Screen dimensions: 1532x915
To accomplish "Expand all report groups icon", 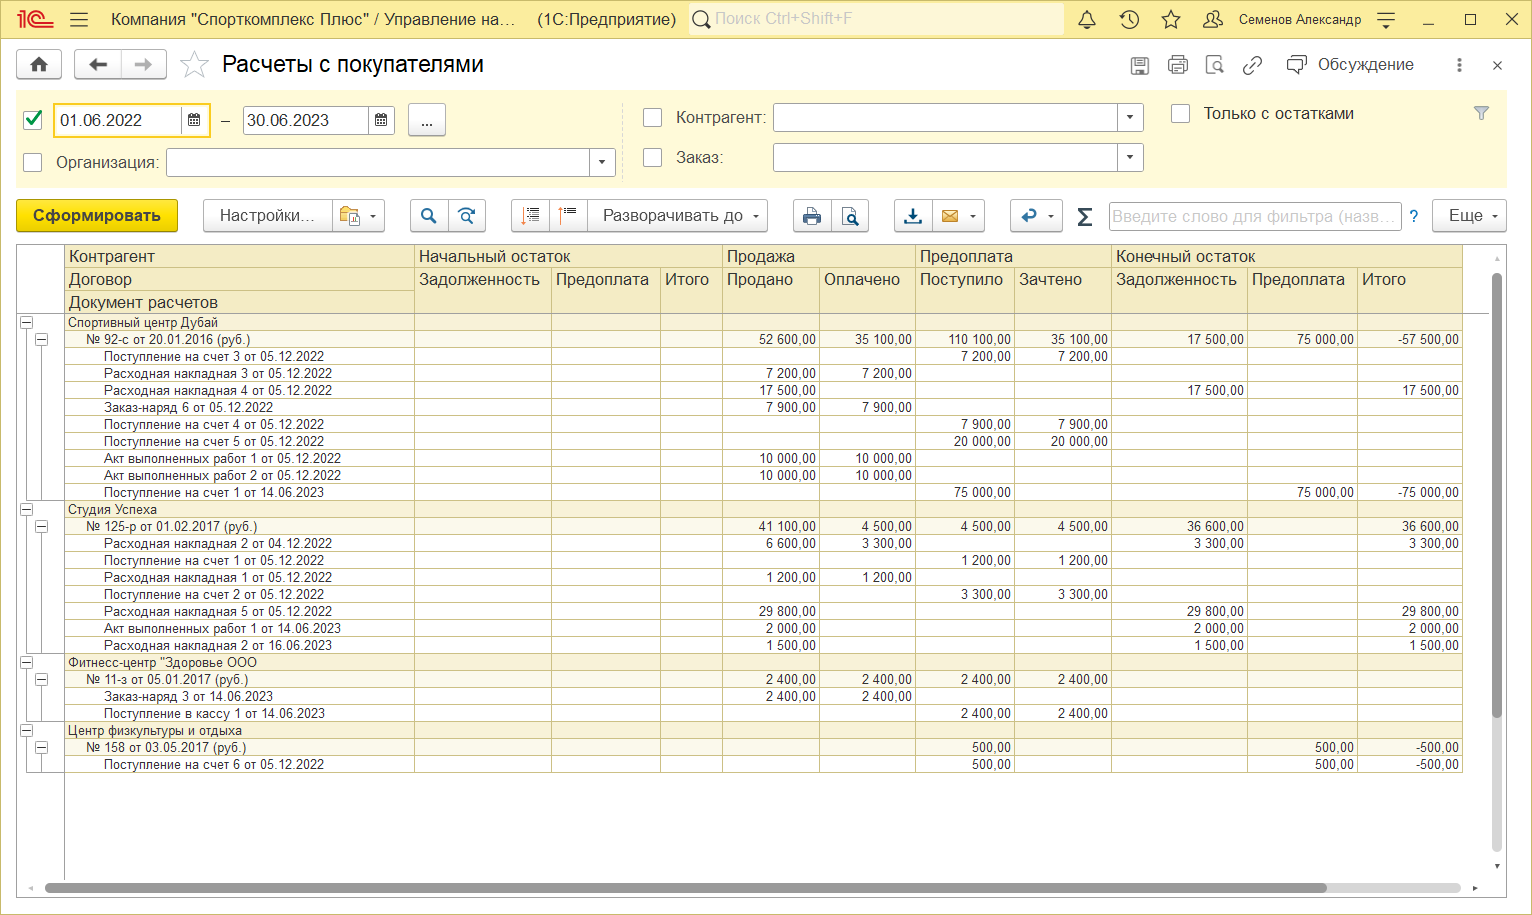I will pos(568,216).
